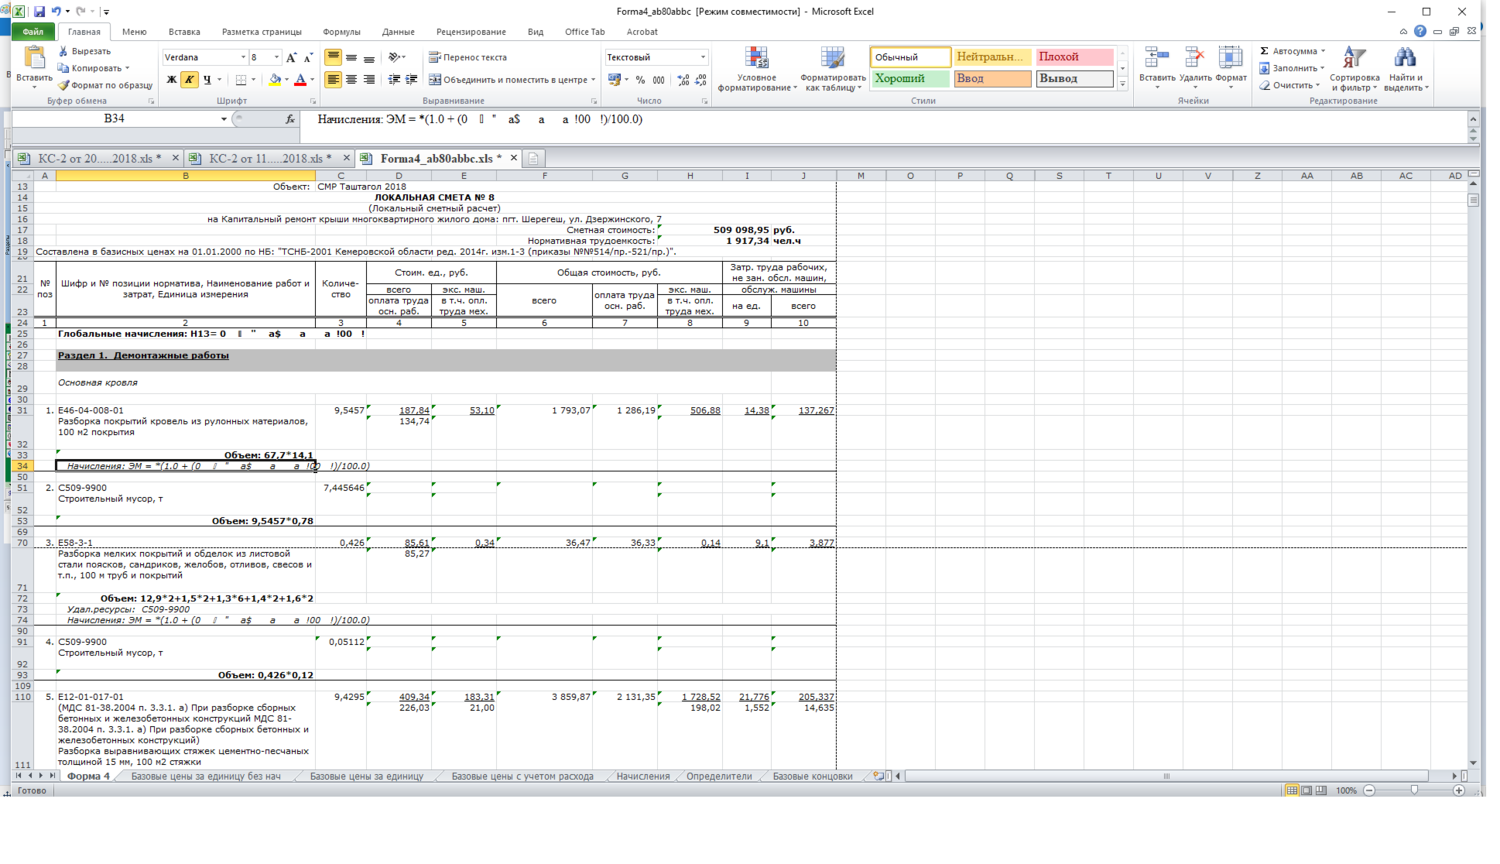Apply yellow fill color to cell
This screenshot has height=864, width=1500.
click(x=275, y=80)
